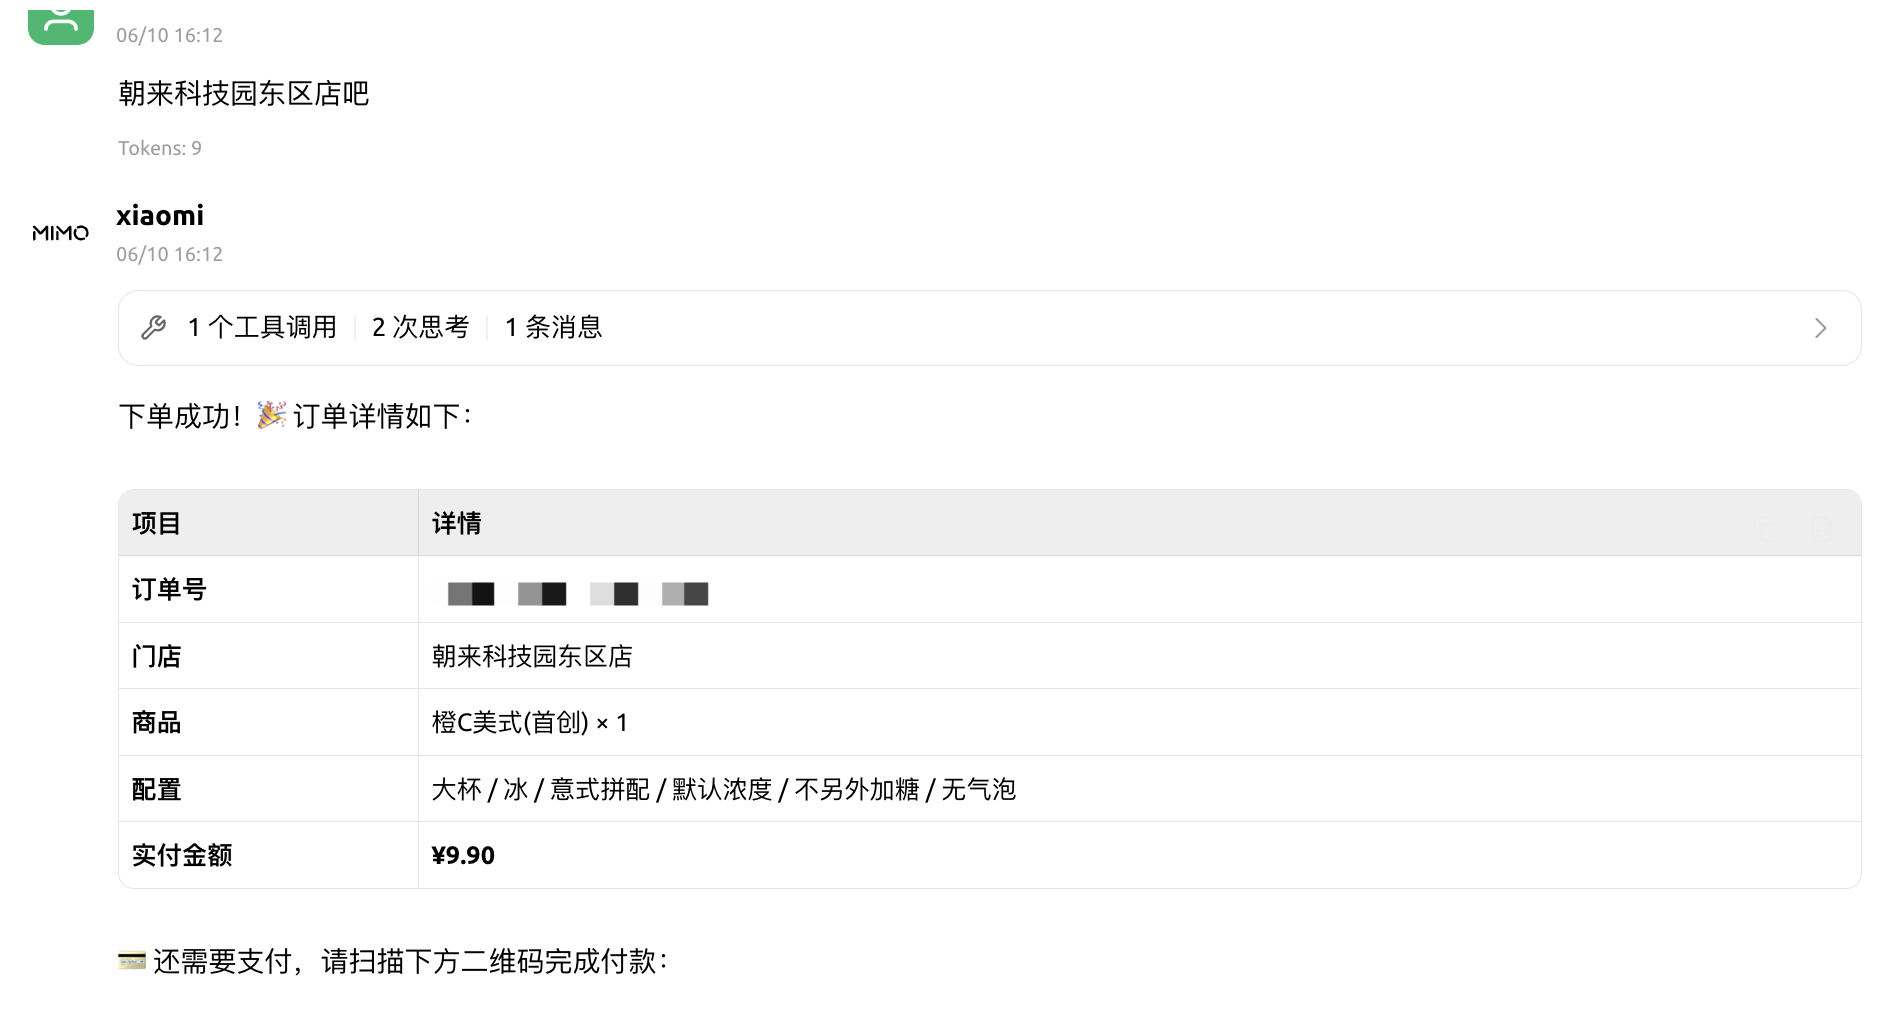Click the credit card emoji
This screenshot has width=1900, height=1034.
click(x=132, y=961)
